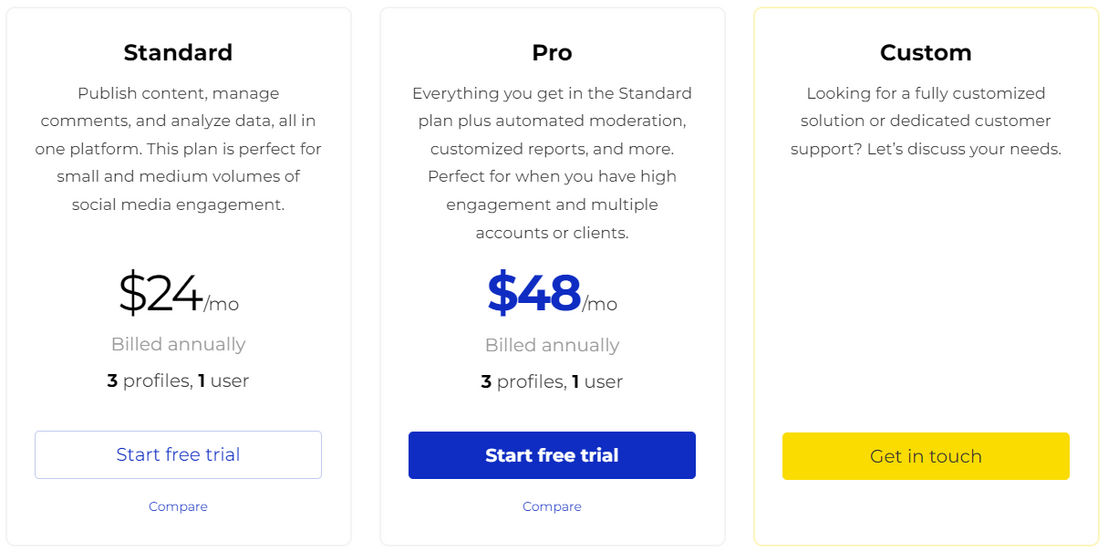Start free trial for Standard plan

pos(178,454)
